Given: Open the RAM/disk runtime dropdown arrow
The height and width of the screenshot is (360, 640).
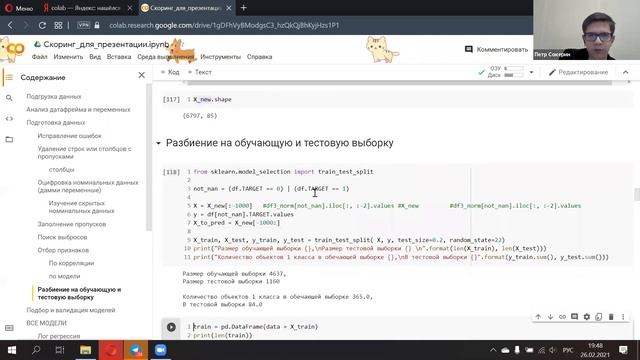Looking at the screenshot, I should [x=531, y=72].
